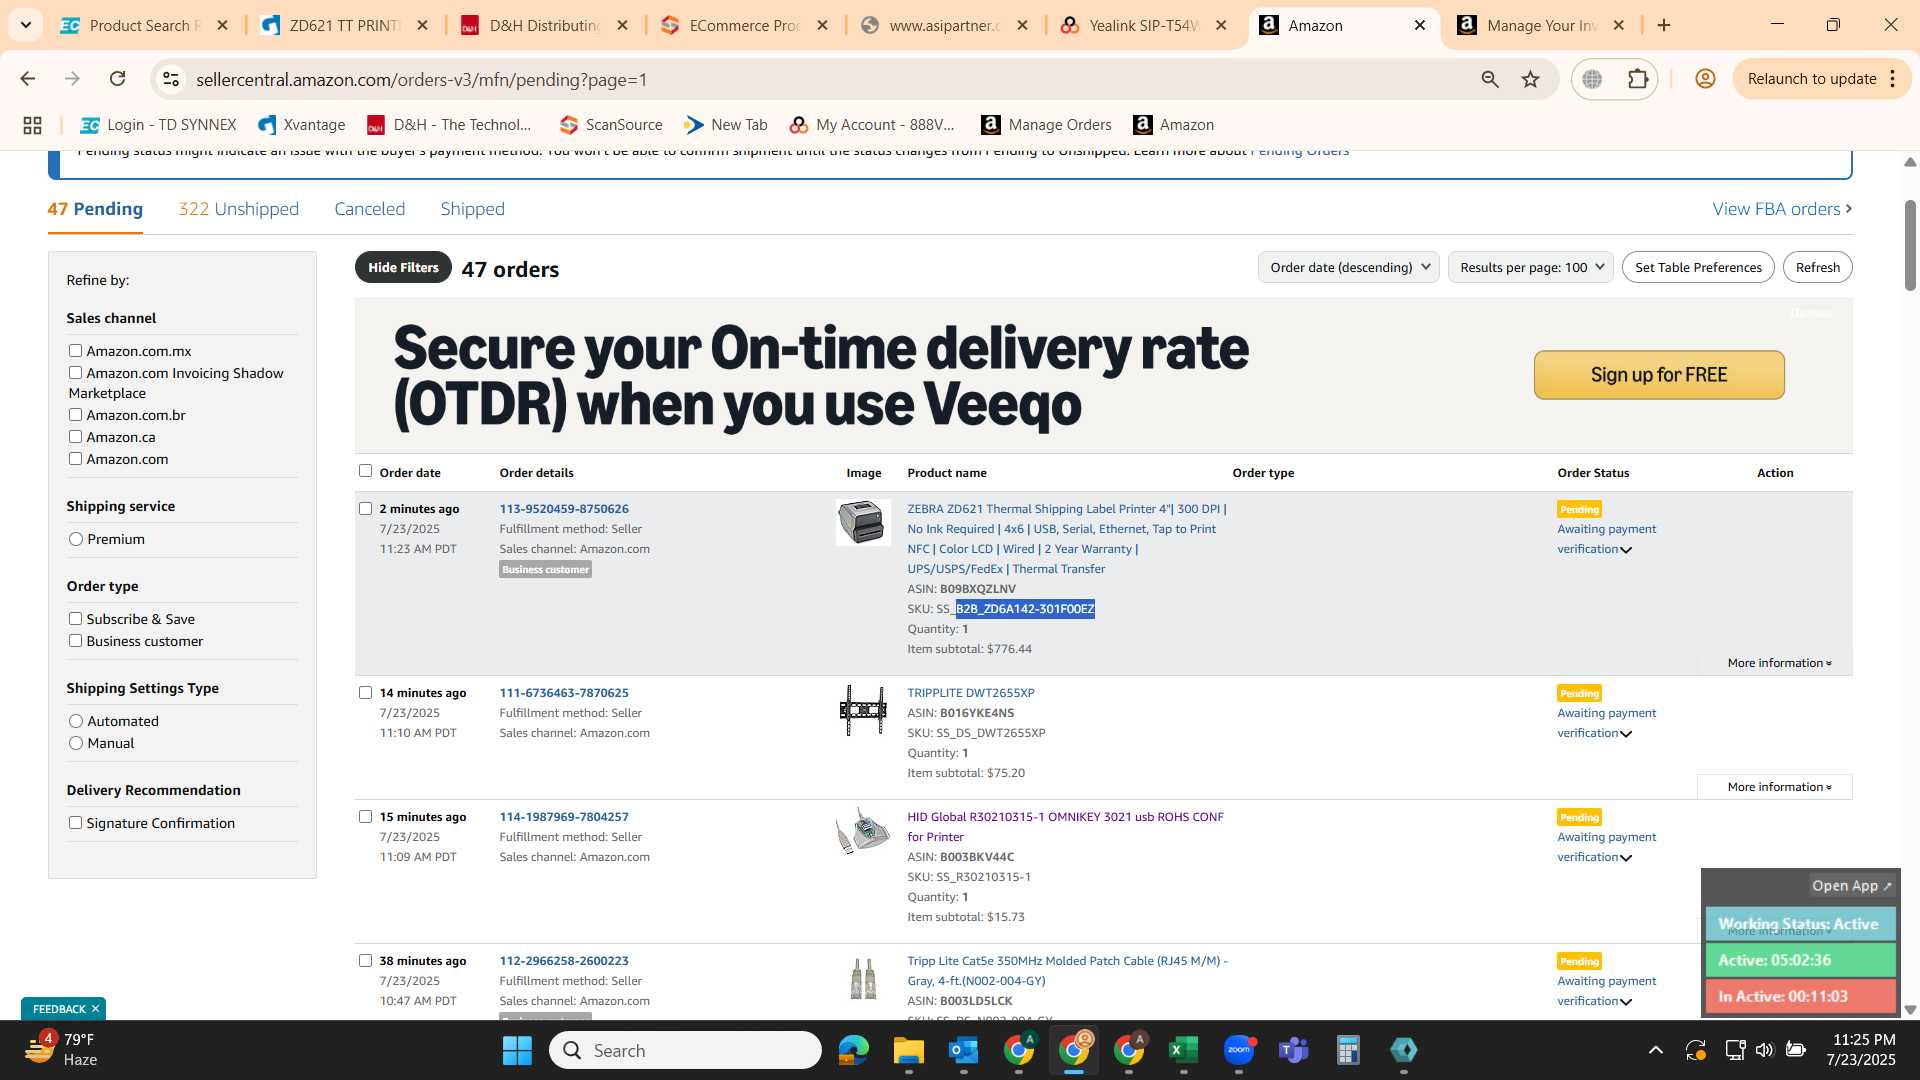Image resolution: width=1920 pixels, height=1080 pixels.
Task: Open the Chrome profile icon
Action: point(1705,79)
